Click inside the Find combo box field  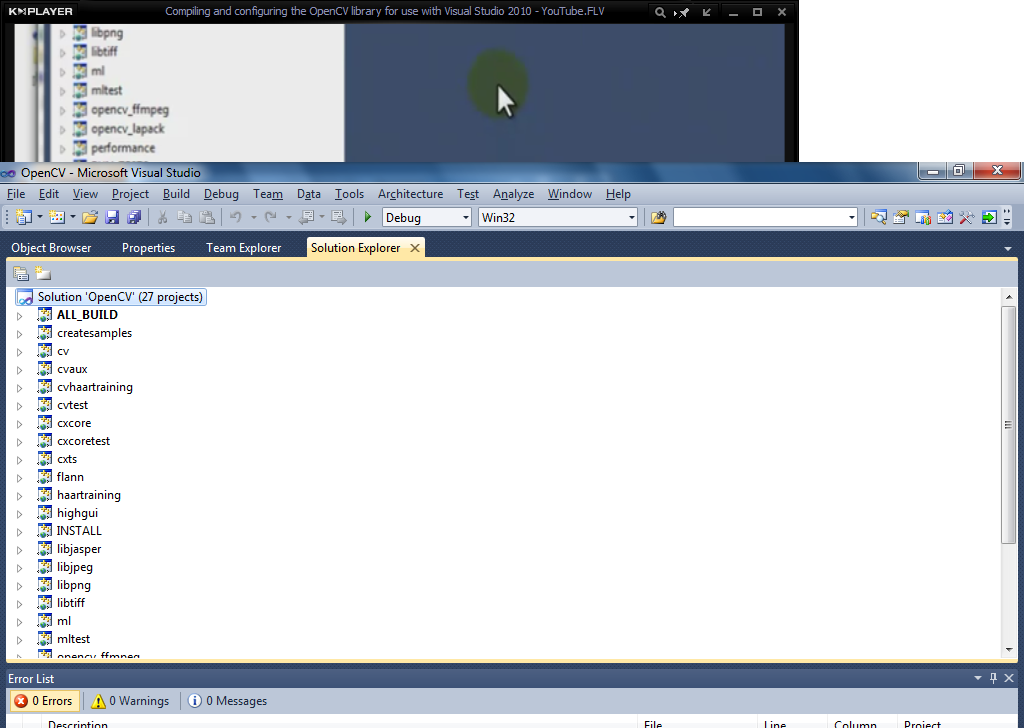coord(760,217)
